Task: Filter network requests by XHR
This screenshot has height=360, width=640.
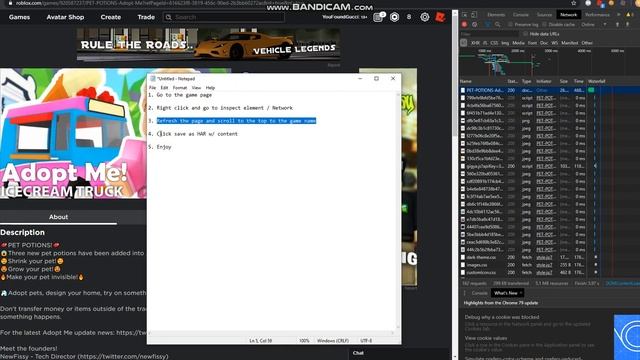Action: tap(476, 43)
